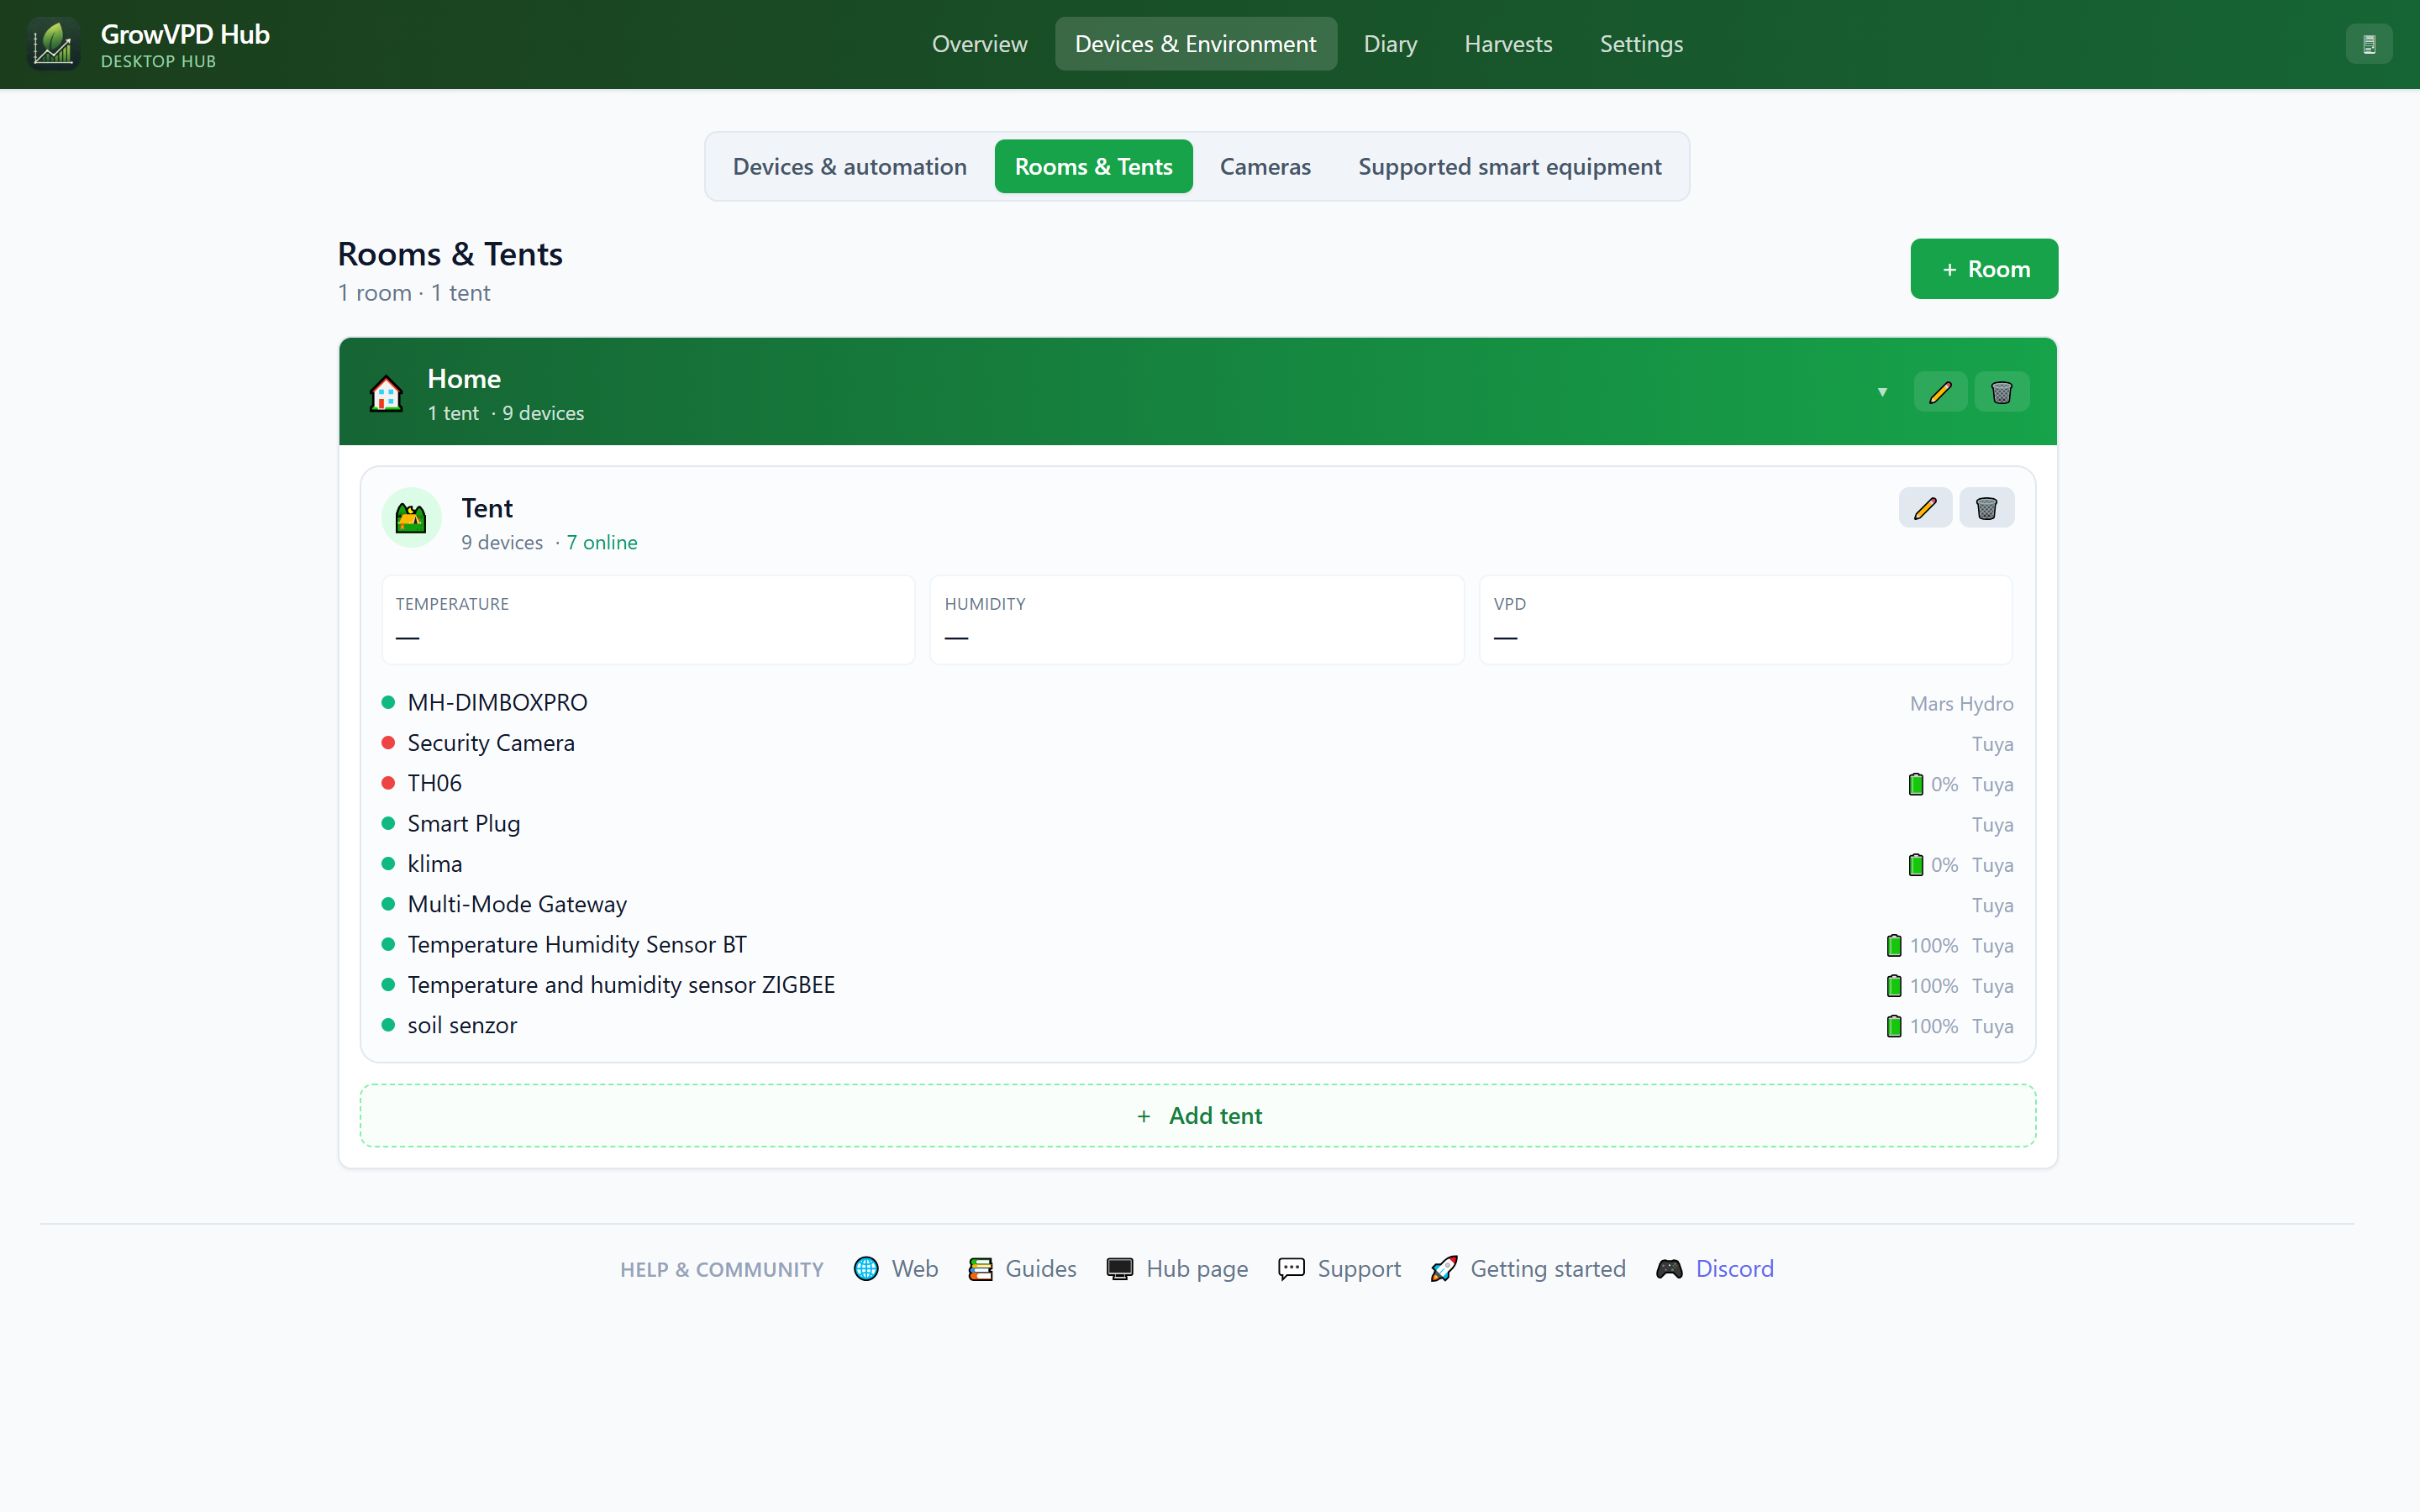This screenshot has width=2420, height=1512.
Task: Select the MH-DIMBOXPRO device name
Action: click(x=497, y=703)
